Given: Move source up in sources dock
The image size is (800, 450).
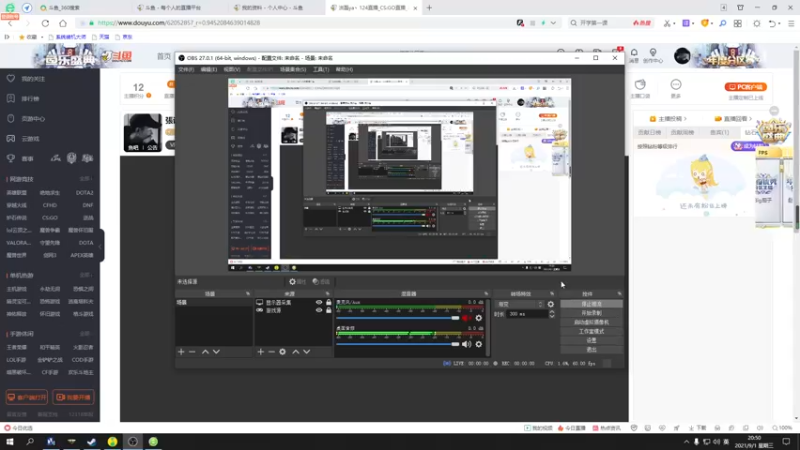Looking at the screenshot, I should (x=296, y=352).
